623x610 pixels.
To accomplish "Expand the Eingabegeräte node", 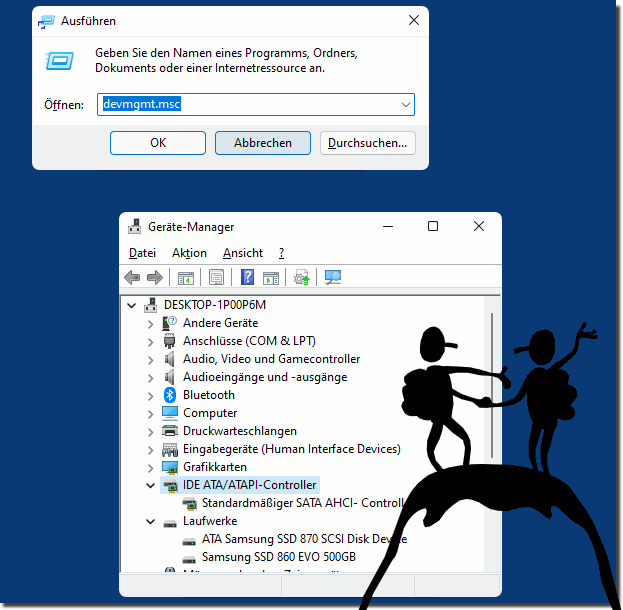I will (x=150, y=450).
